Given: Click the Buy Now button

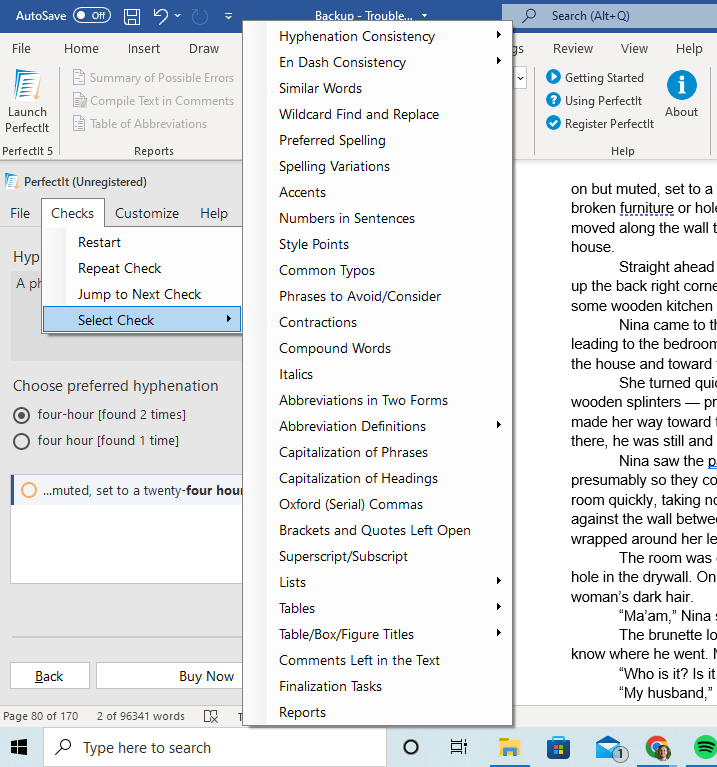Looking at the screenshot, I should pyautogui.click(x=206, y=676).
